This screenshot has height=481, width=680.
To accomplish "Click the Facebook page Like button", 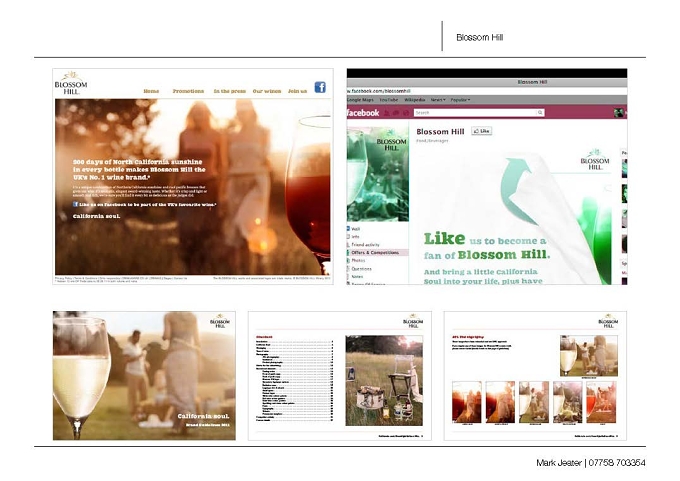I will point(482,131).
